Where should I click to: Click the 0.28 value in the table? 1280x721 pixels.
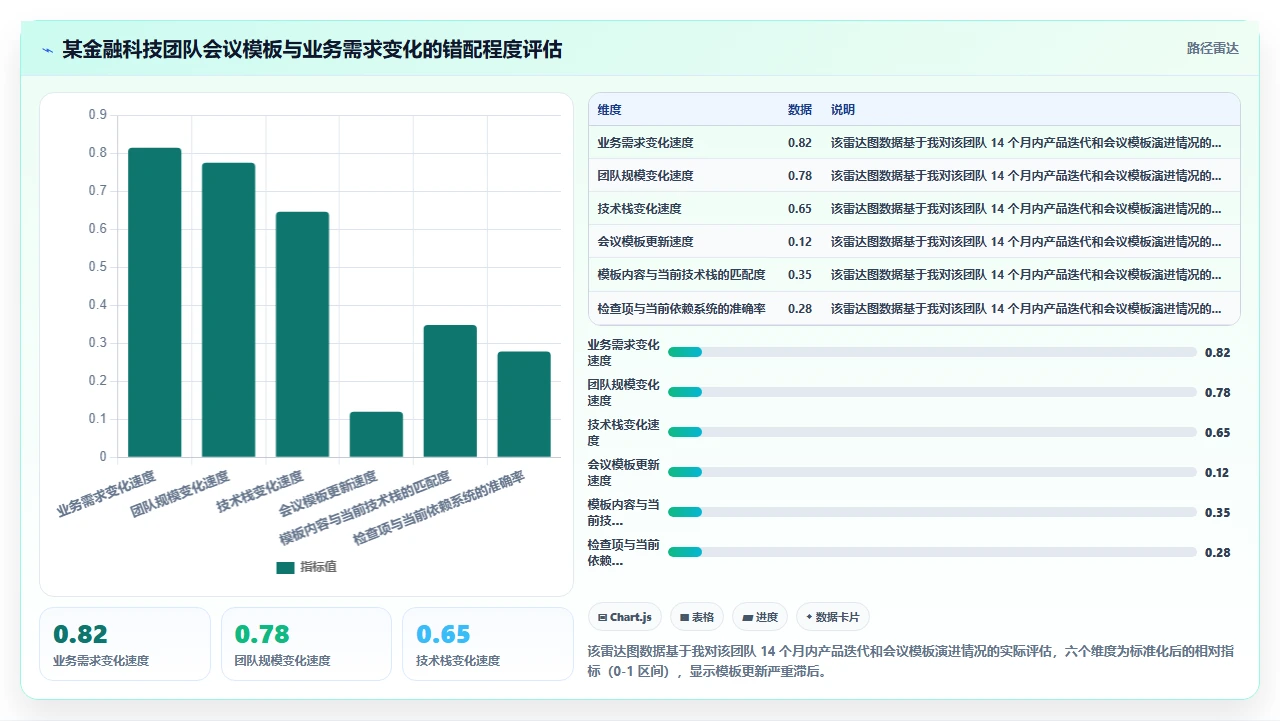(x=800, y=308)
